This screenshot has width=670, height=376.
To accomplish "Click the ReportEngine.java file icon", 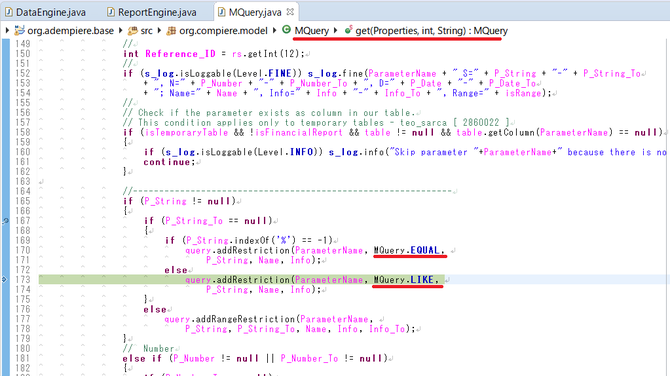I will point(111,12).
